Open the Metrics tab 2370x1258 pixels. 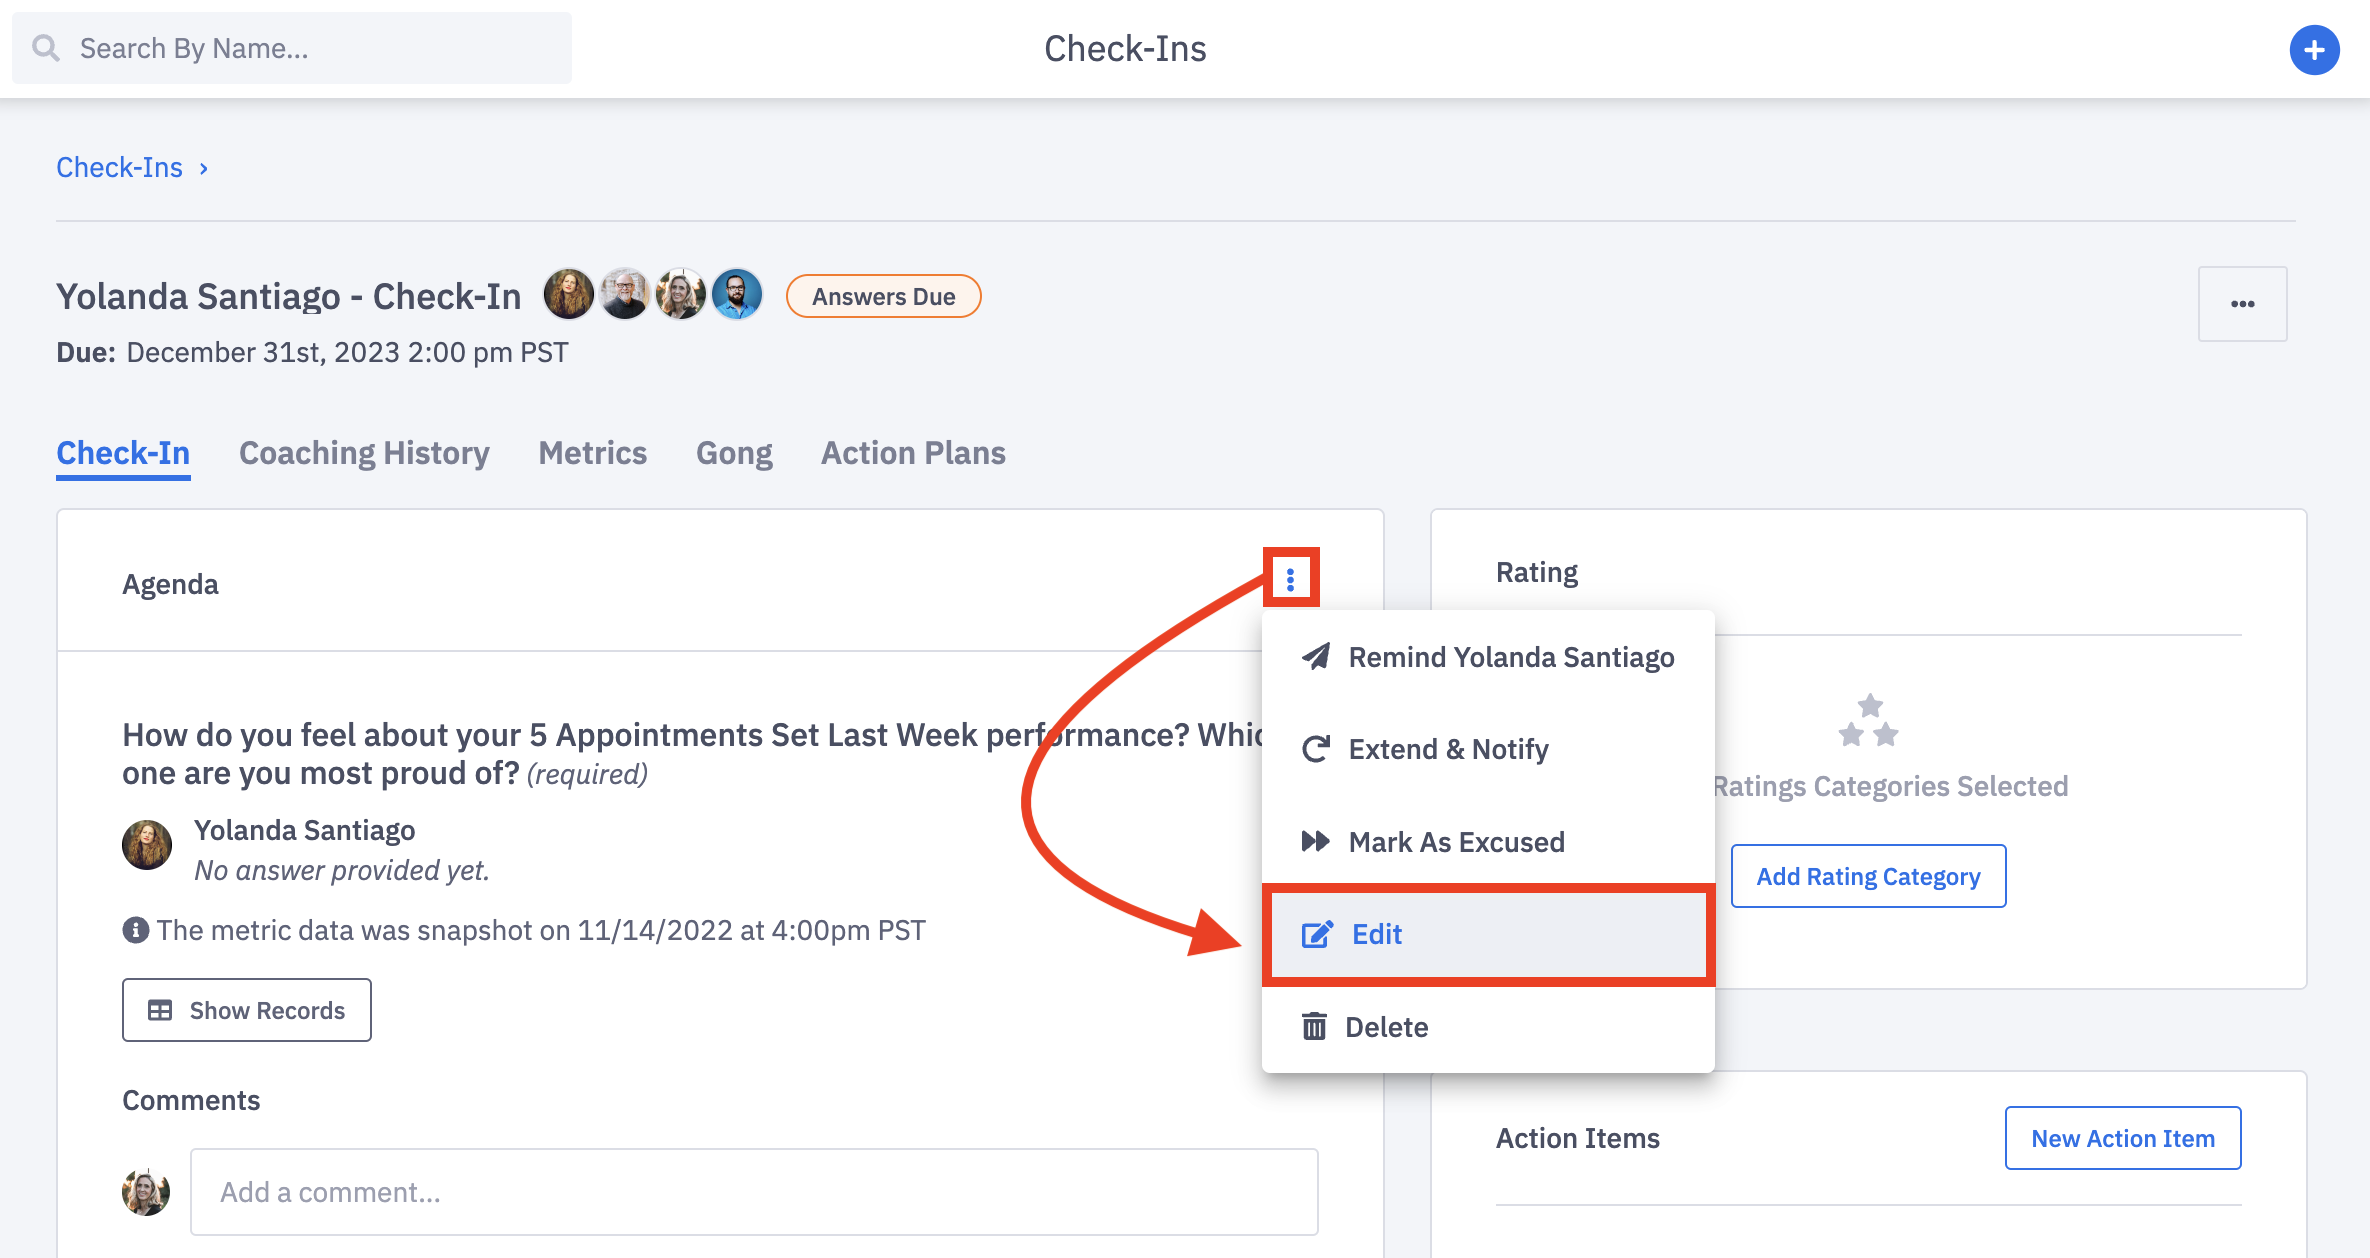point(592,453)
